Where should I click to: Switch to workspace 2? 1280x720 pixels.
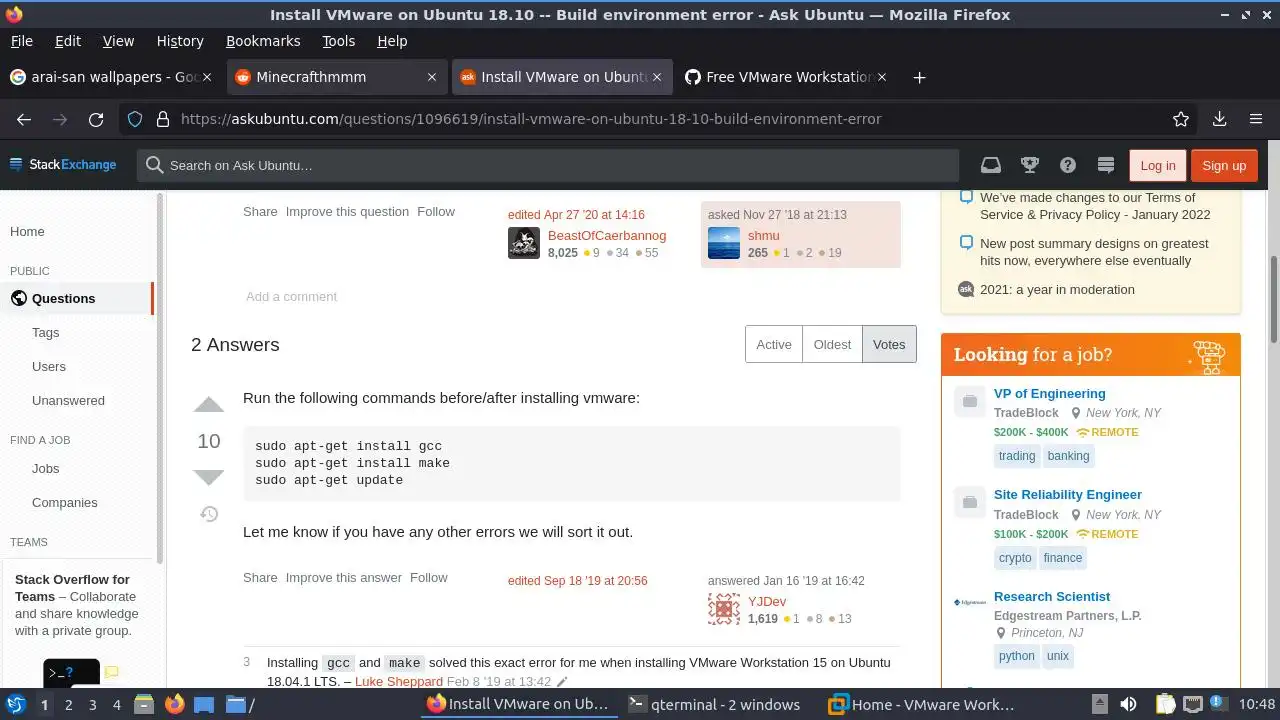[x=68, y=704]
